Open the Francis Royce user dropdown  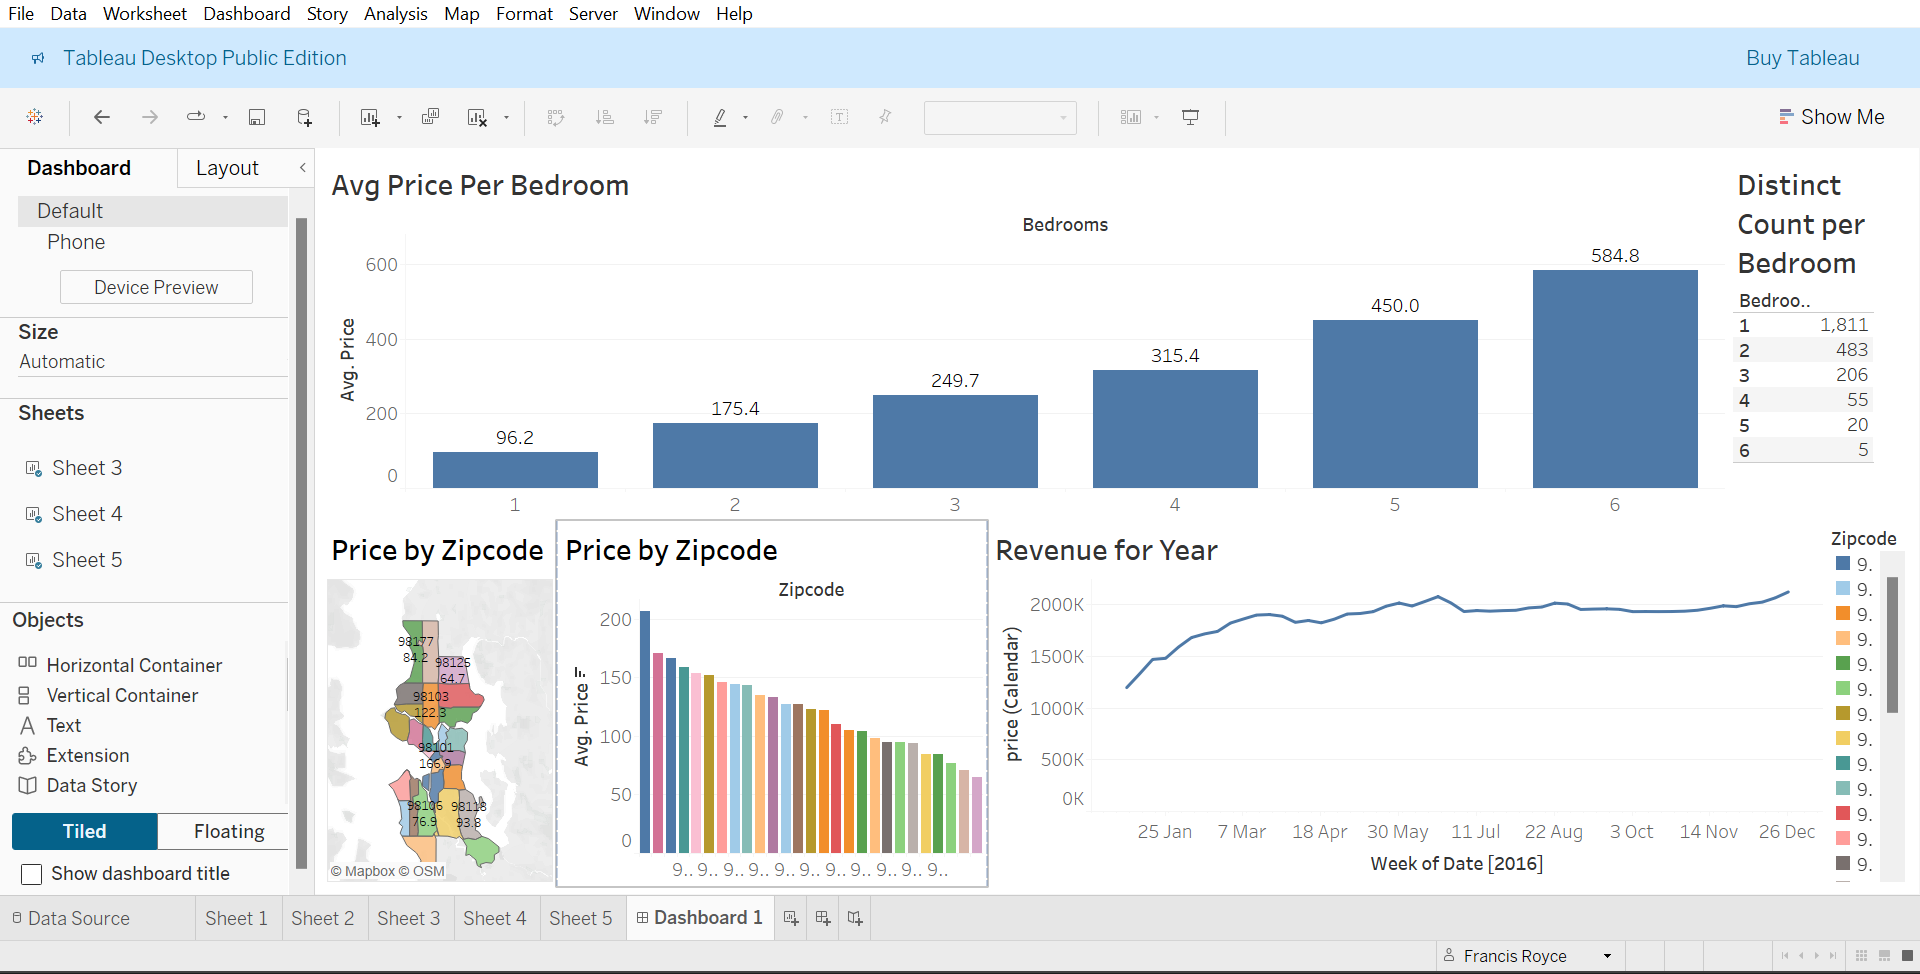tap(1607, 955)
